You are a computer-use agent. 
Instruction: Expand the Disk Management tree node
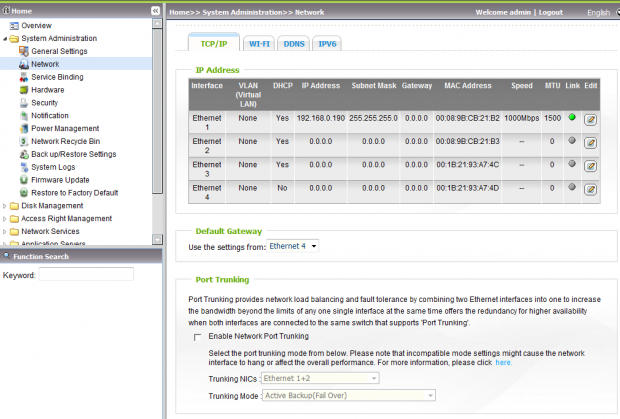(x=5, y=206)
